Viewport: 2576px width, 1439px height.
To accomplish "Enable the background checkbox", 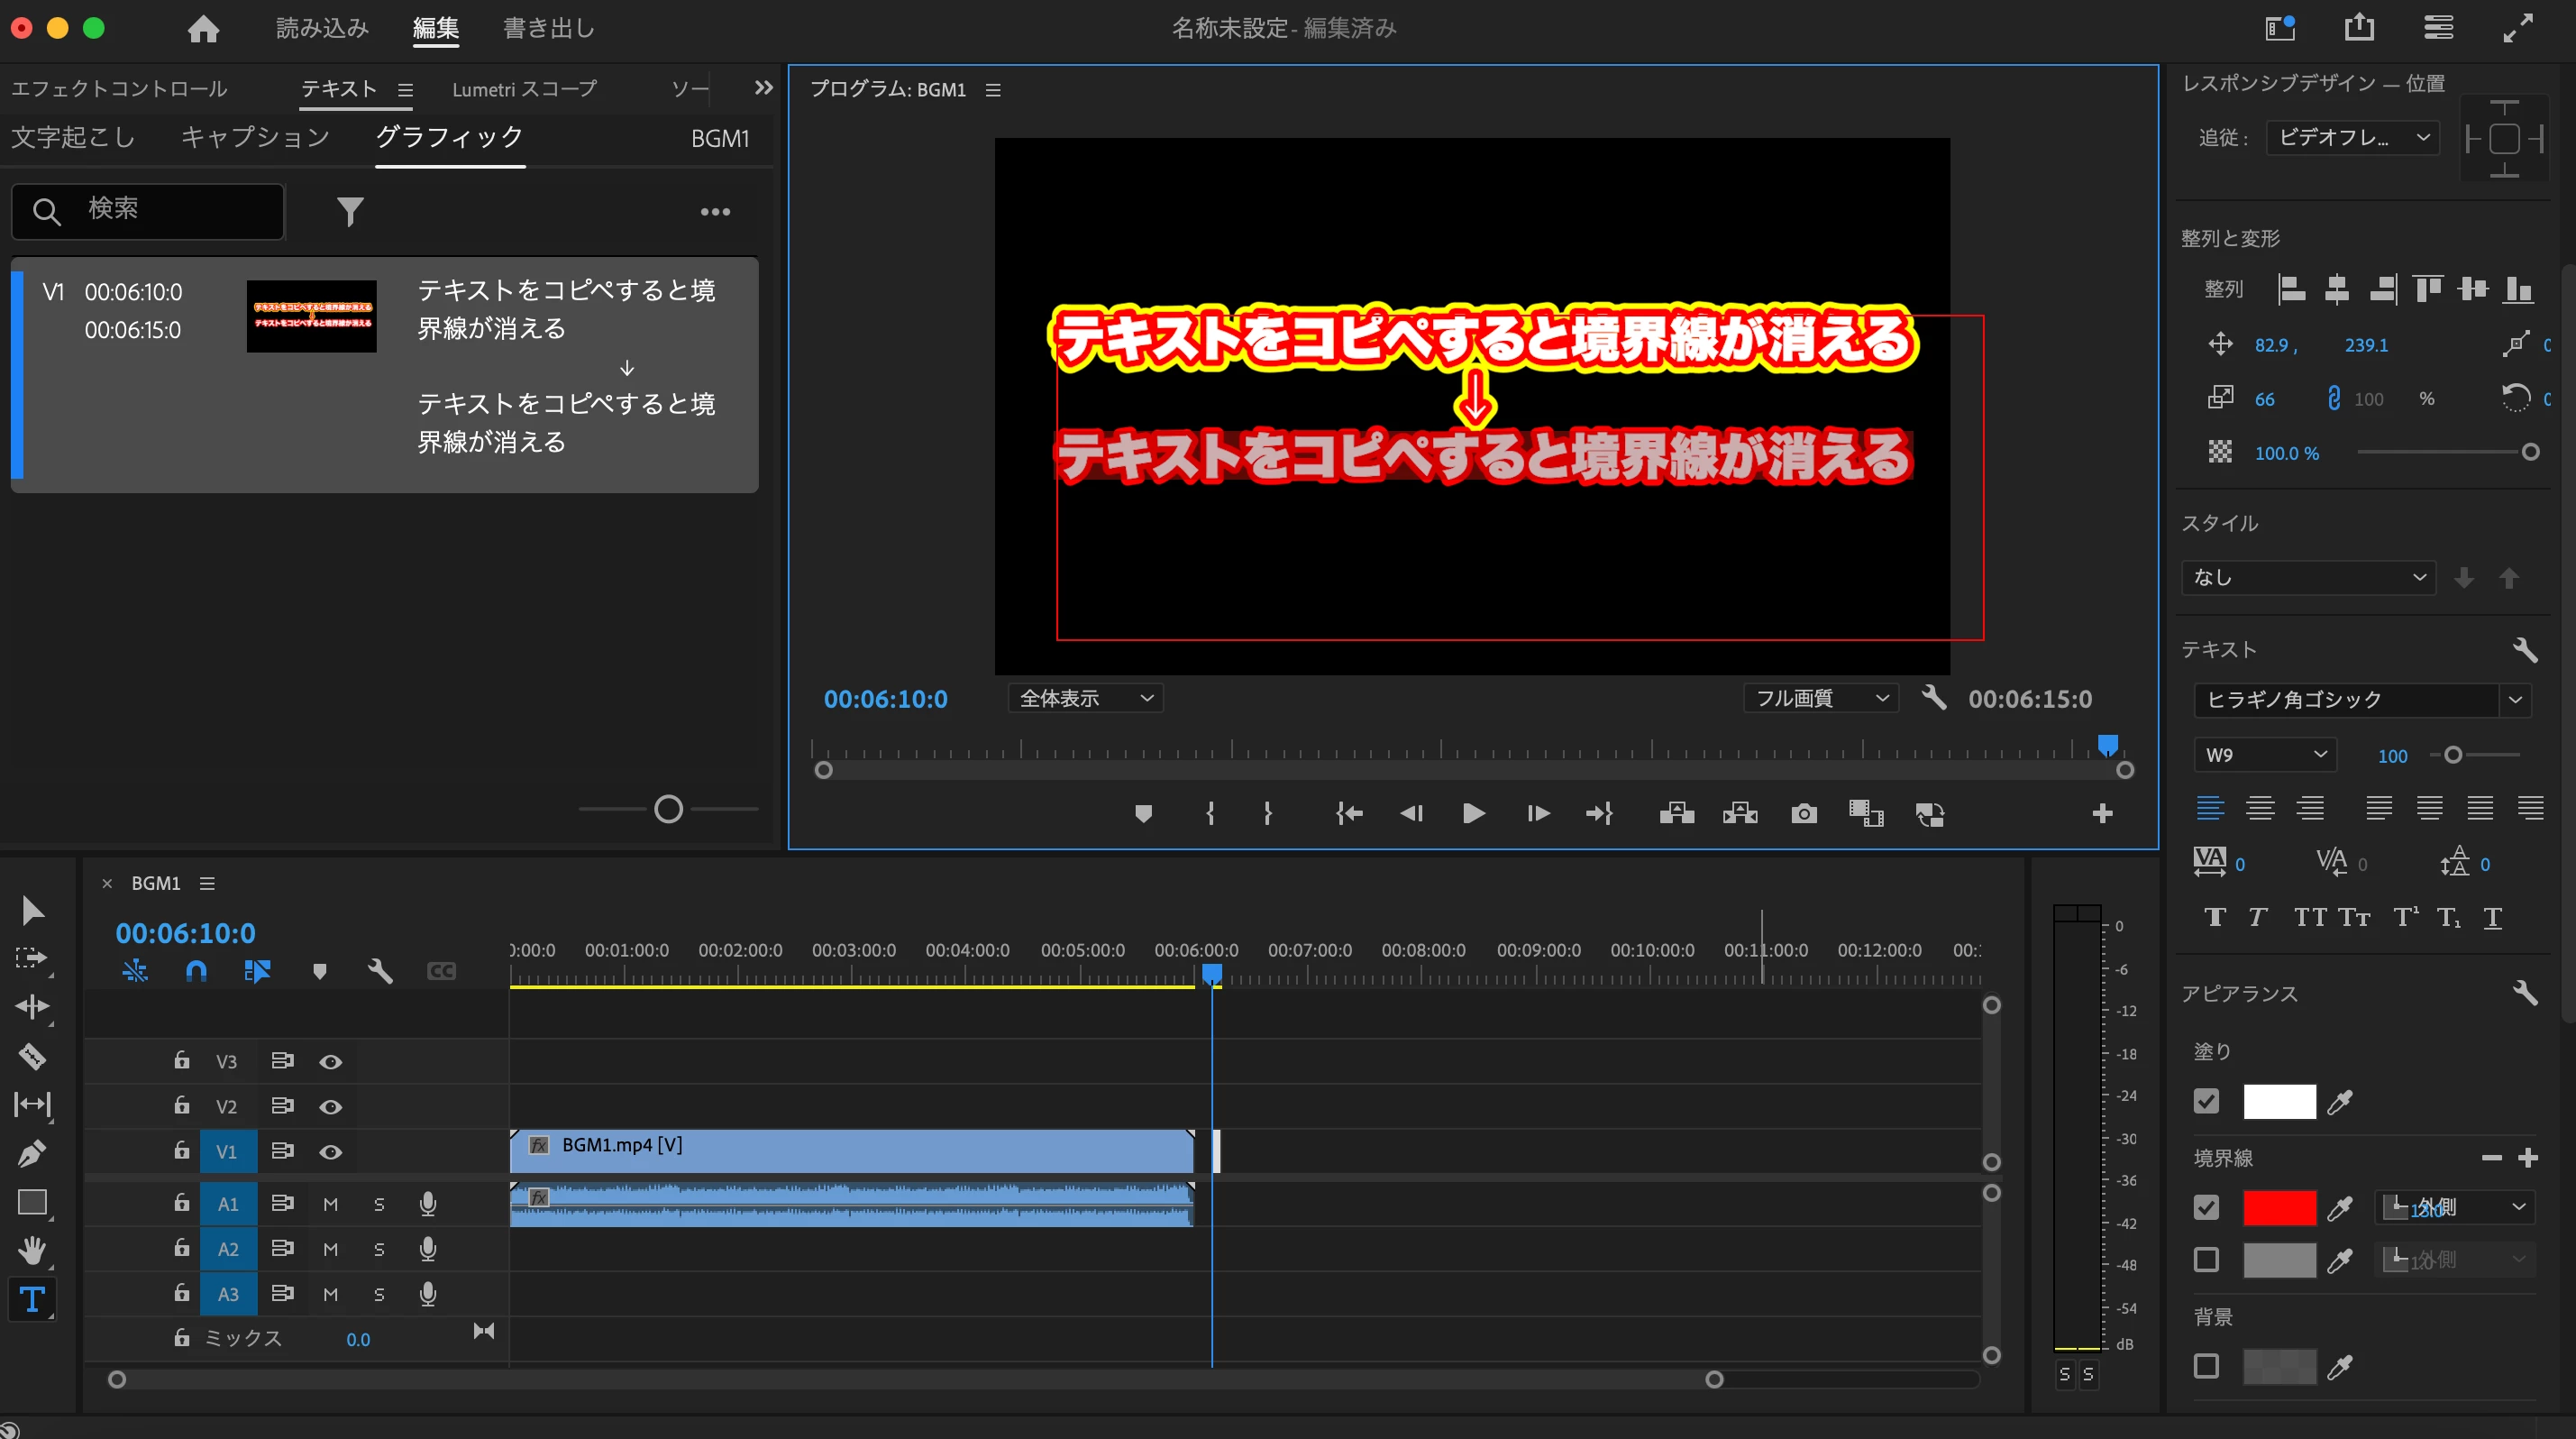I will tap(2206, 1366).
